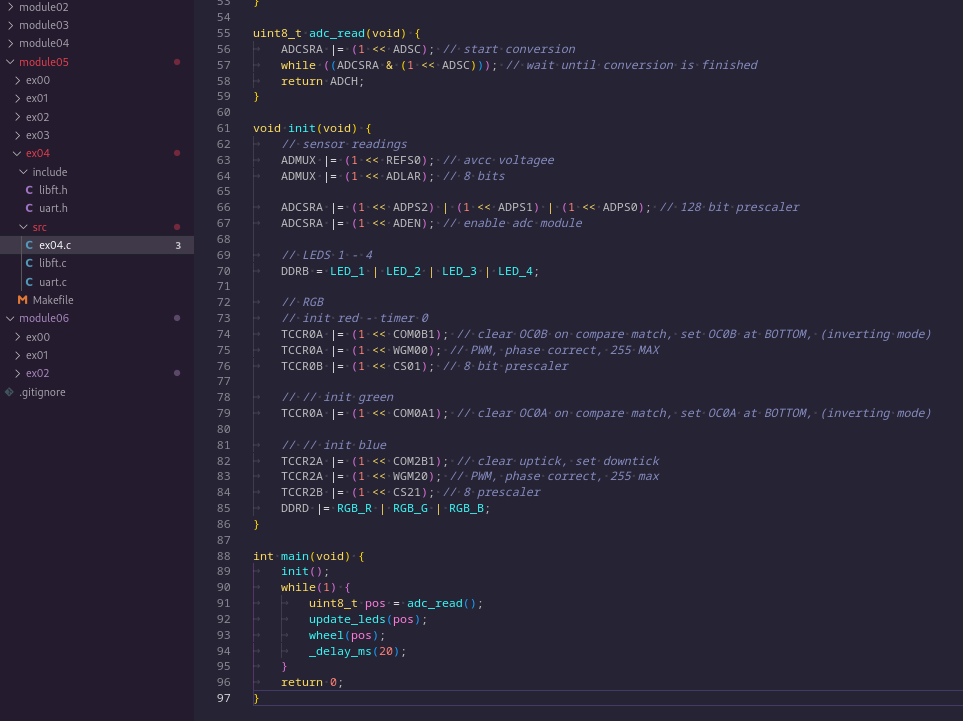963x721 pixels.
Task: Click line number 97 in the gutter
Action: tap(224, 698)
